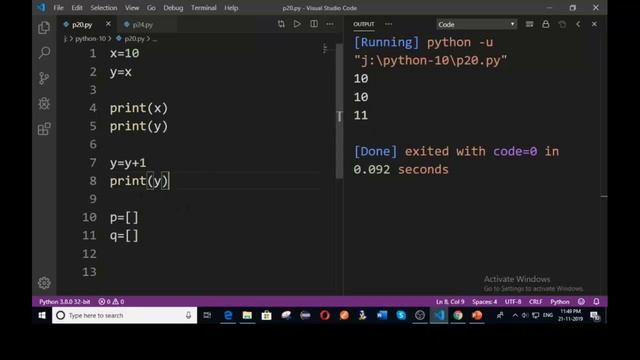Click line number 13 in the gutter
Screen dimensions: 640x360
(89, 272)
